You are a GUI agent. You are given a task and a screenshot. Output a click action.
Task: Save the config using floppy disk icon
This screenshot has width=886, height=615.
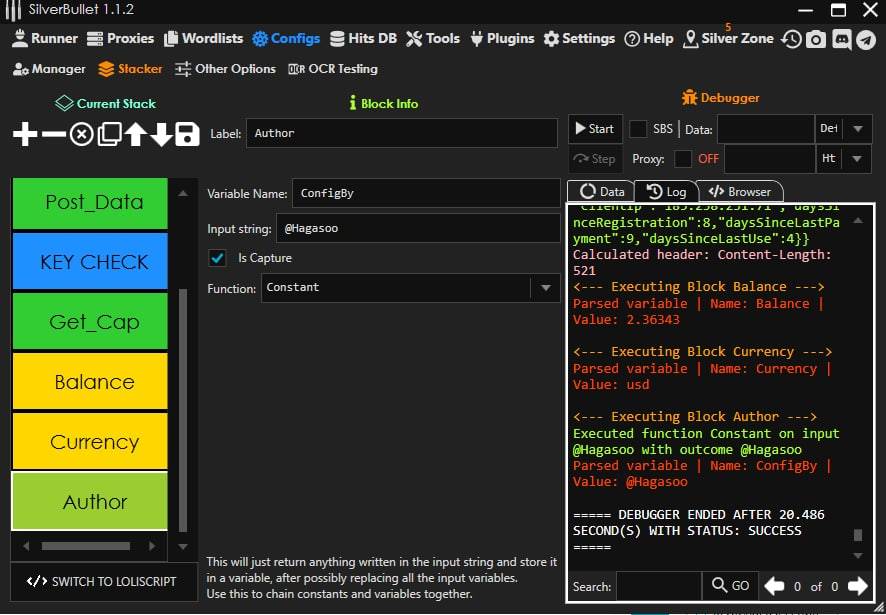(x=187, y=134)
